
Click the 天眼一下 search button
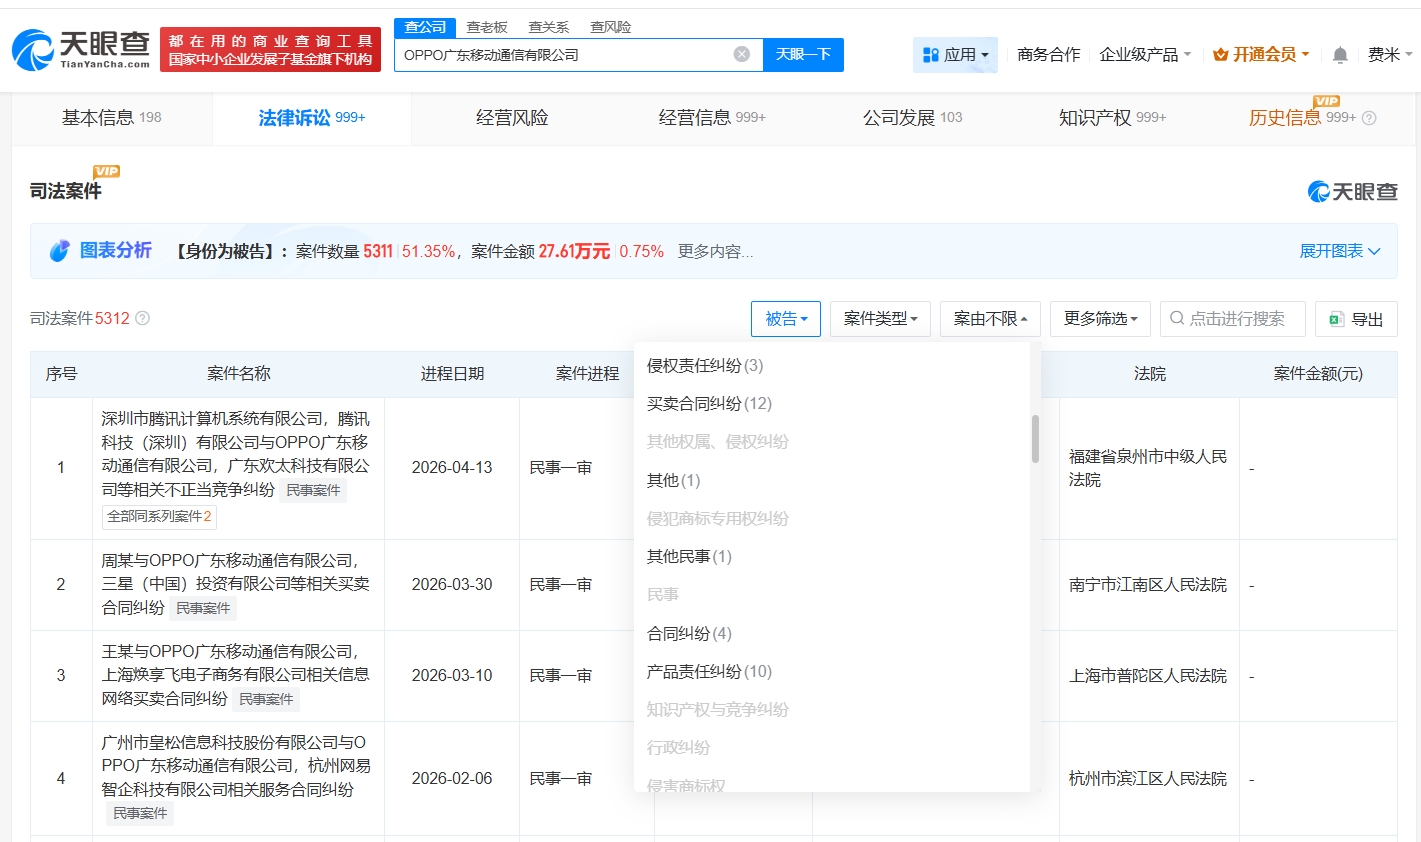pyautogui.click(x=803, y=54)
